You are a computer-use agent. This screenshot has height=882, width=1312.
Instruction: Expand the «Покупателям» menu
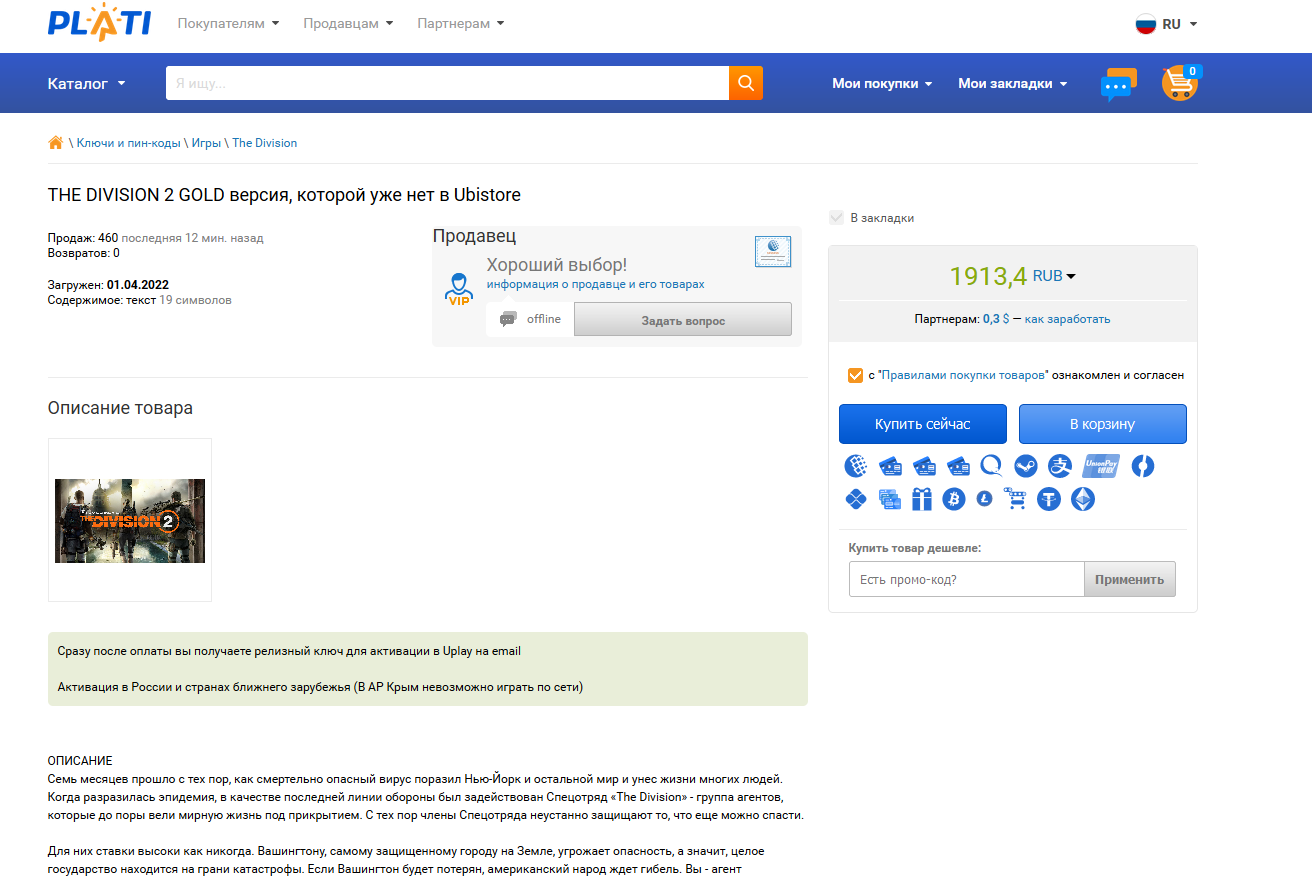(228, 23)
